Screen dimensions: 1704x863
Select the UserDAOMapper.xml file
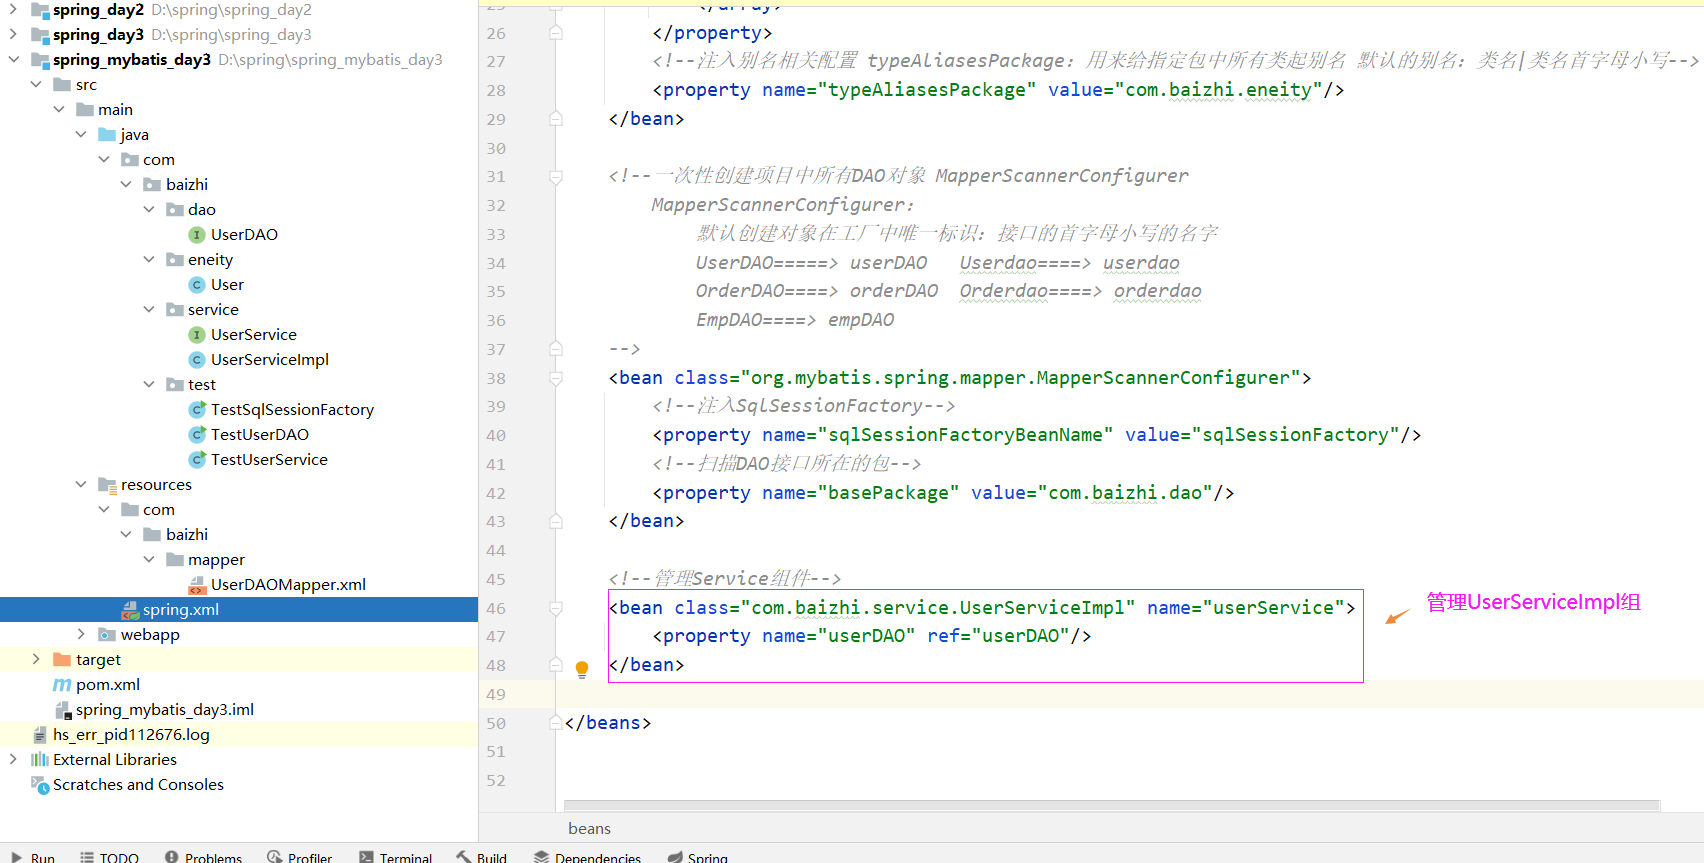tap(288, 585)
